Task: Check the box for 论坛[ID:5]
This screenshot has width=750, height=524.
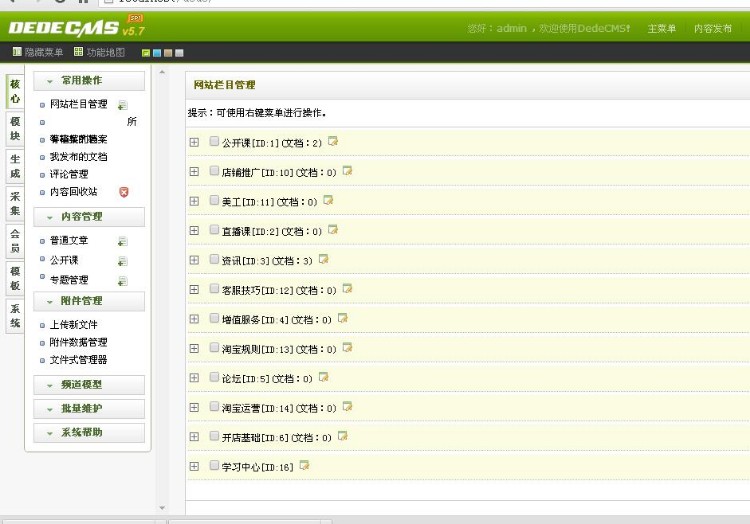Action: coord(214,377)
